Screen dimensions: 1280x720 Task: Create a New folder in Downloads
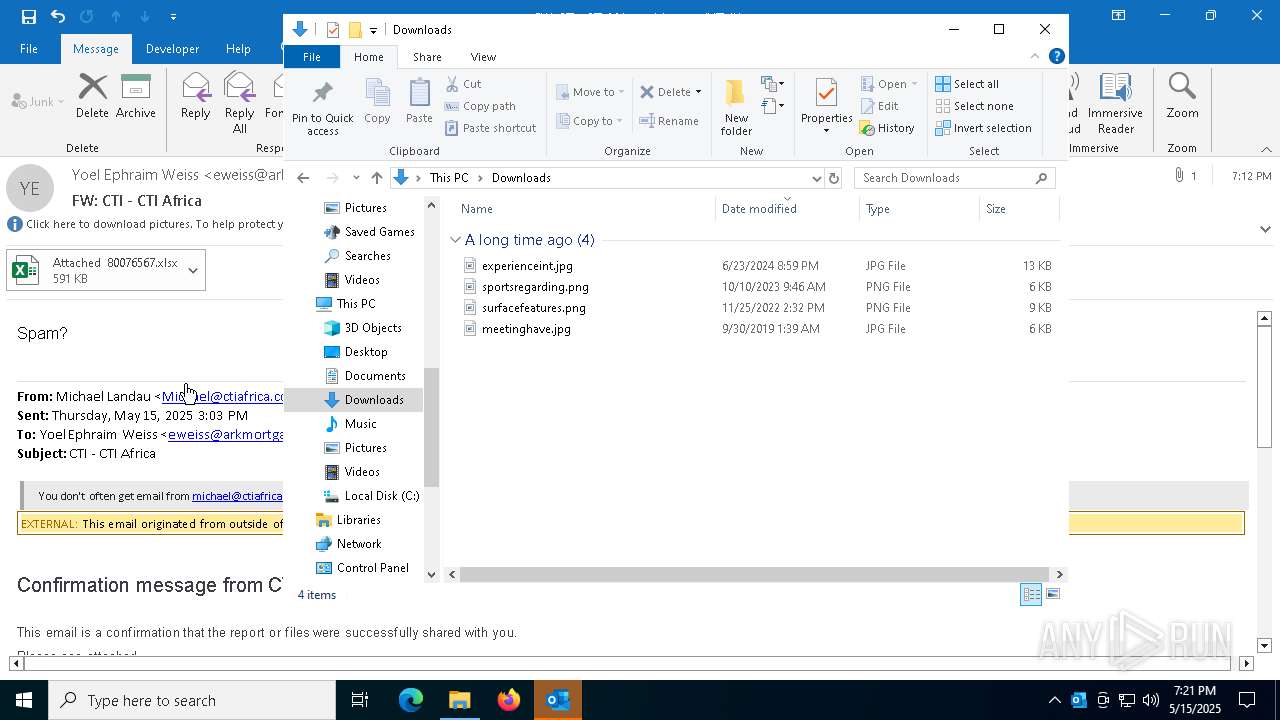tap(736, 107)
